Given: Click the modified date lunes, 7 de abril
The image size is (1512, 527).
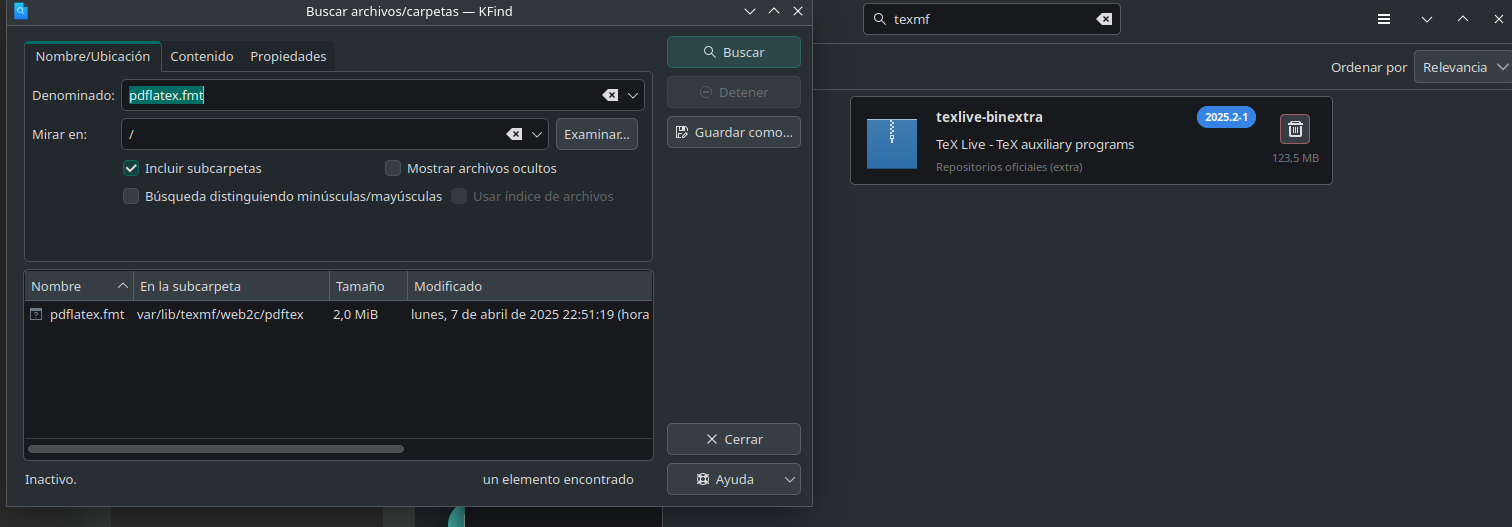Looking at the screenshot, I should tap(530, 314).
